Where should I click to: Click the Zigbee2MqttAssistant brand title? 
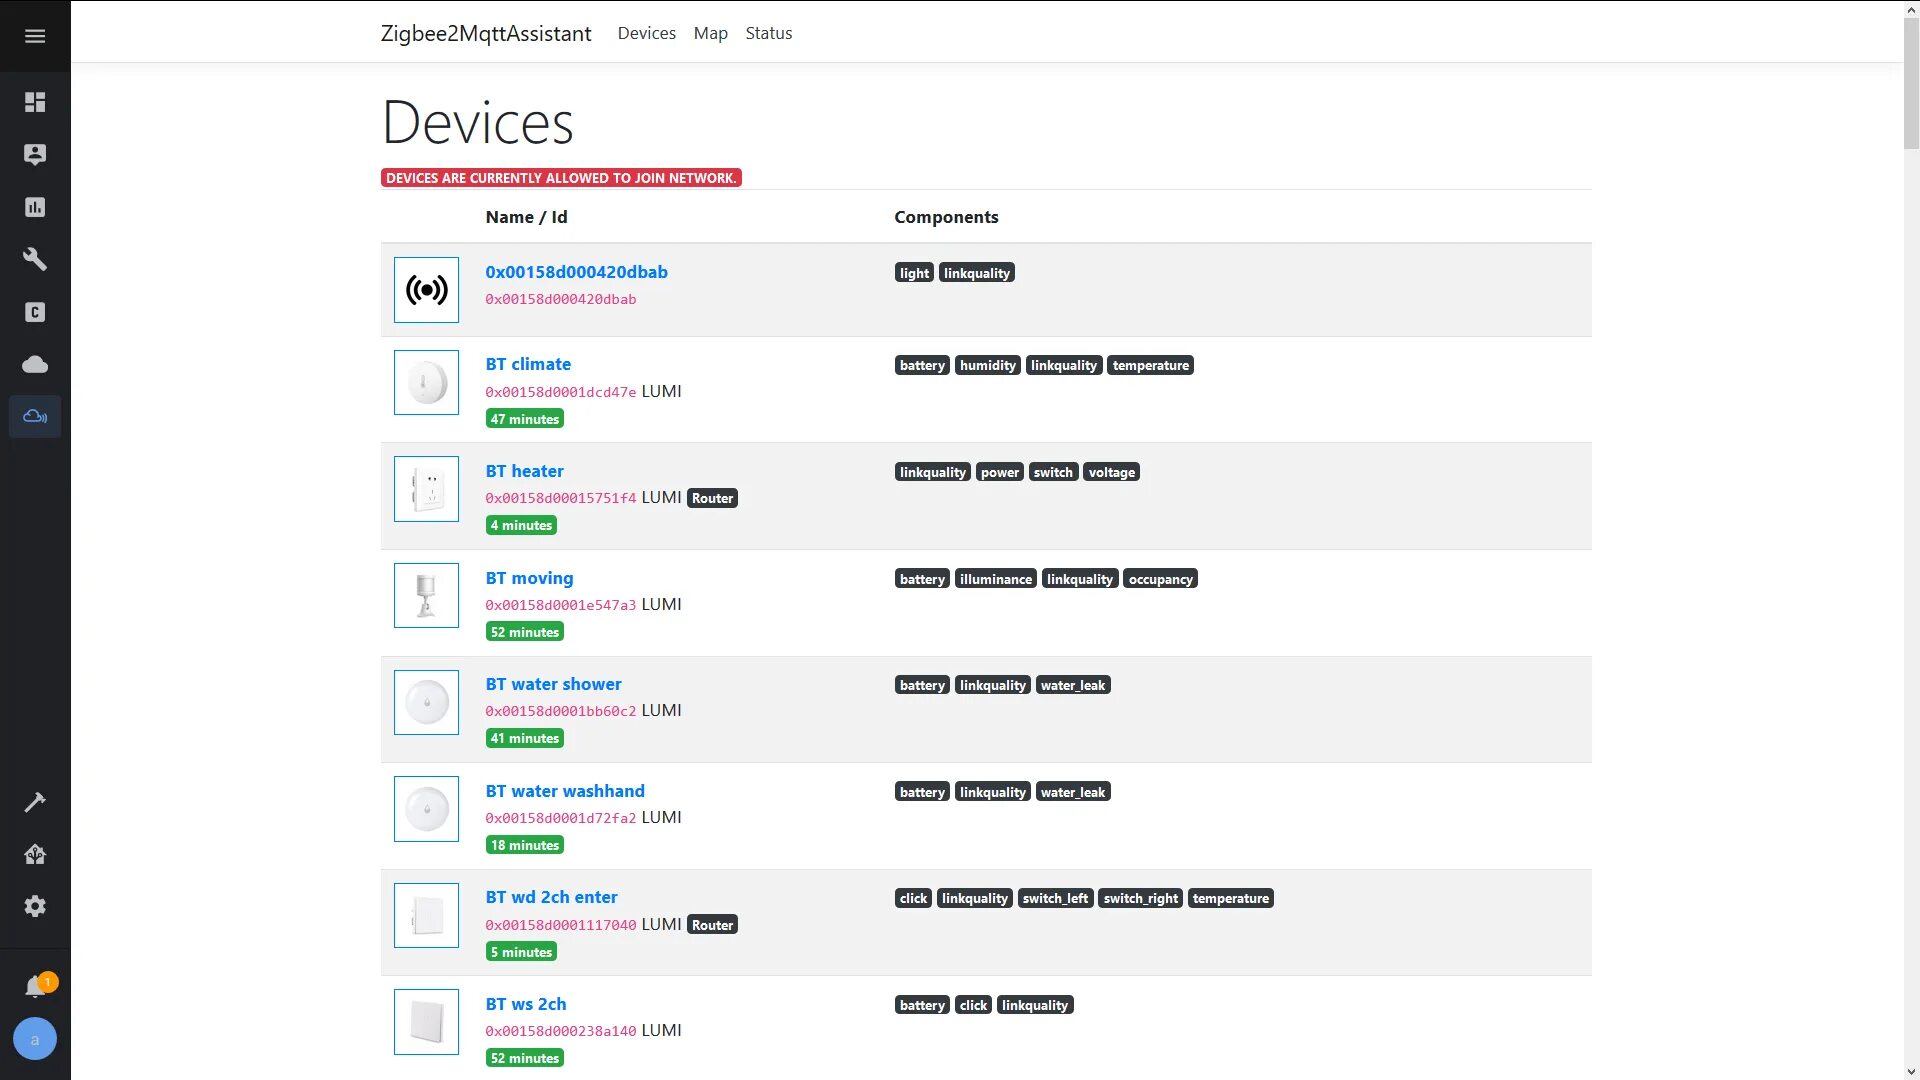pyautogui.click(x=486, y=33)
